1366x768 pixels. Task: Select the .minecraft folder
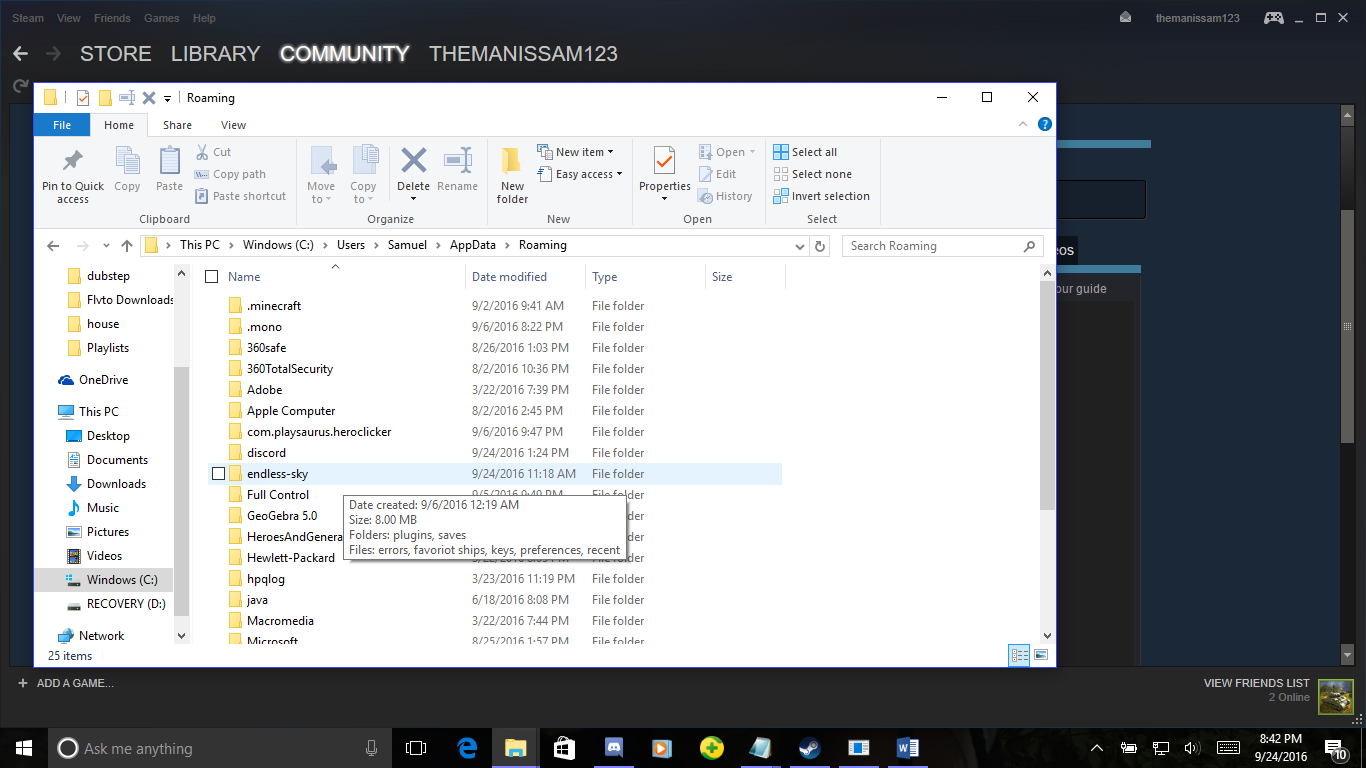point(273,306)
